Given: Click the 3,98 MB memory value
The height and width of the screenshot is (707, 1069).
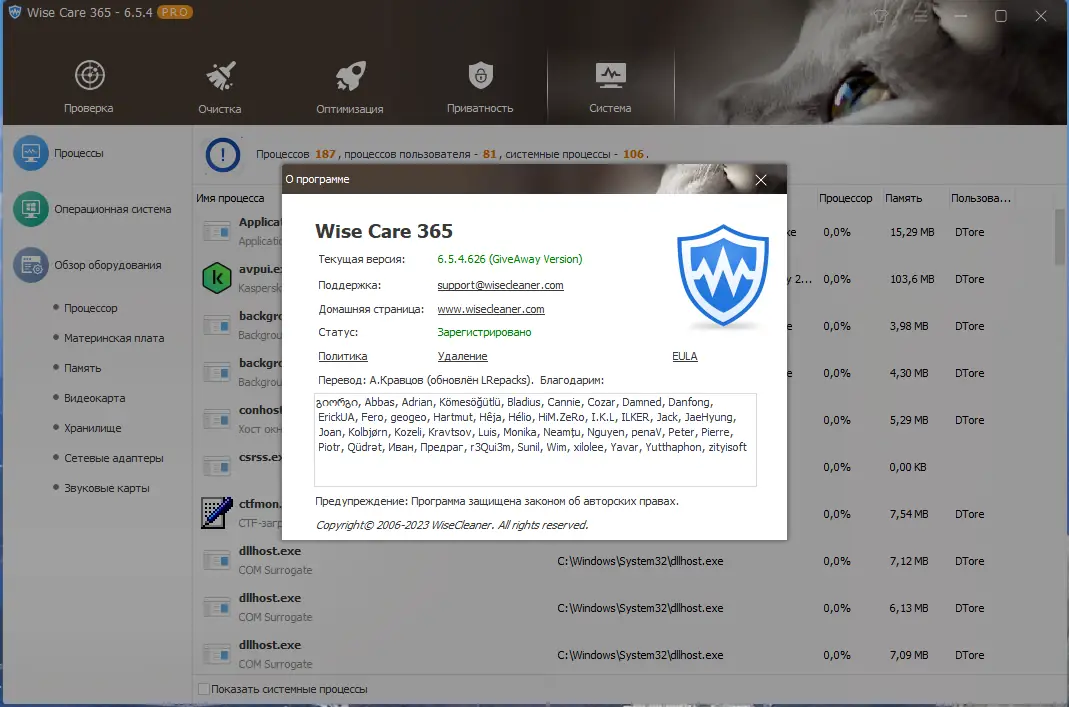Looking at the screenshot, I should click(909, 326).
